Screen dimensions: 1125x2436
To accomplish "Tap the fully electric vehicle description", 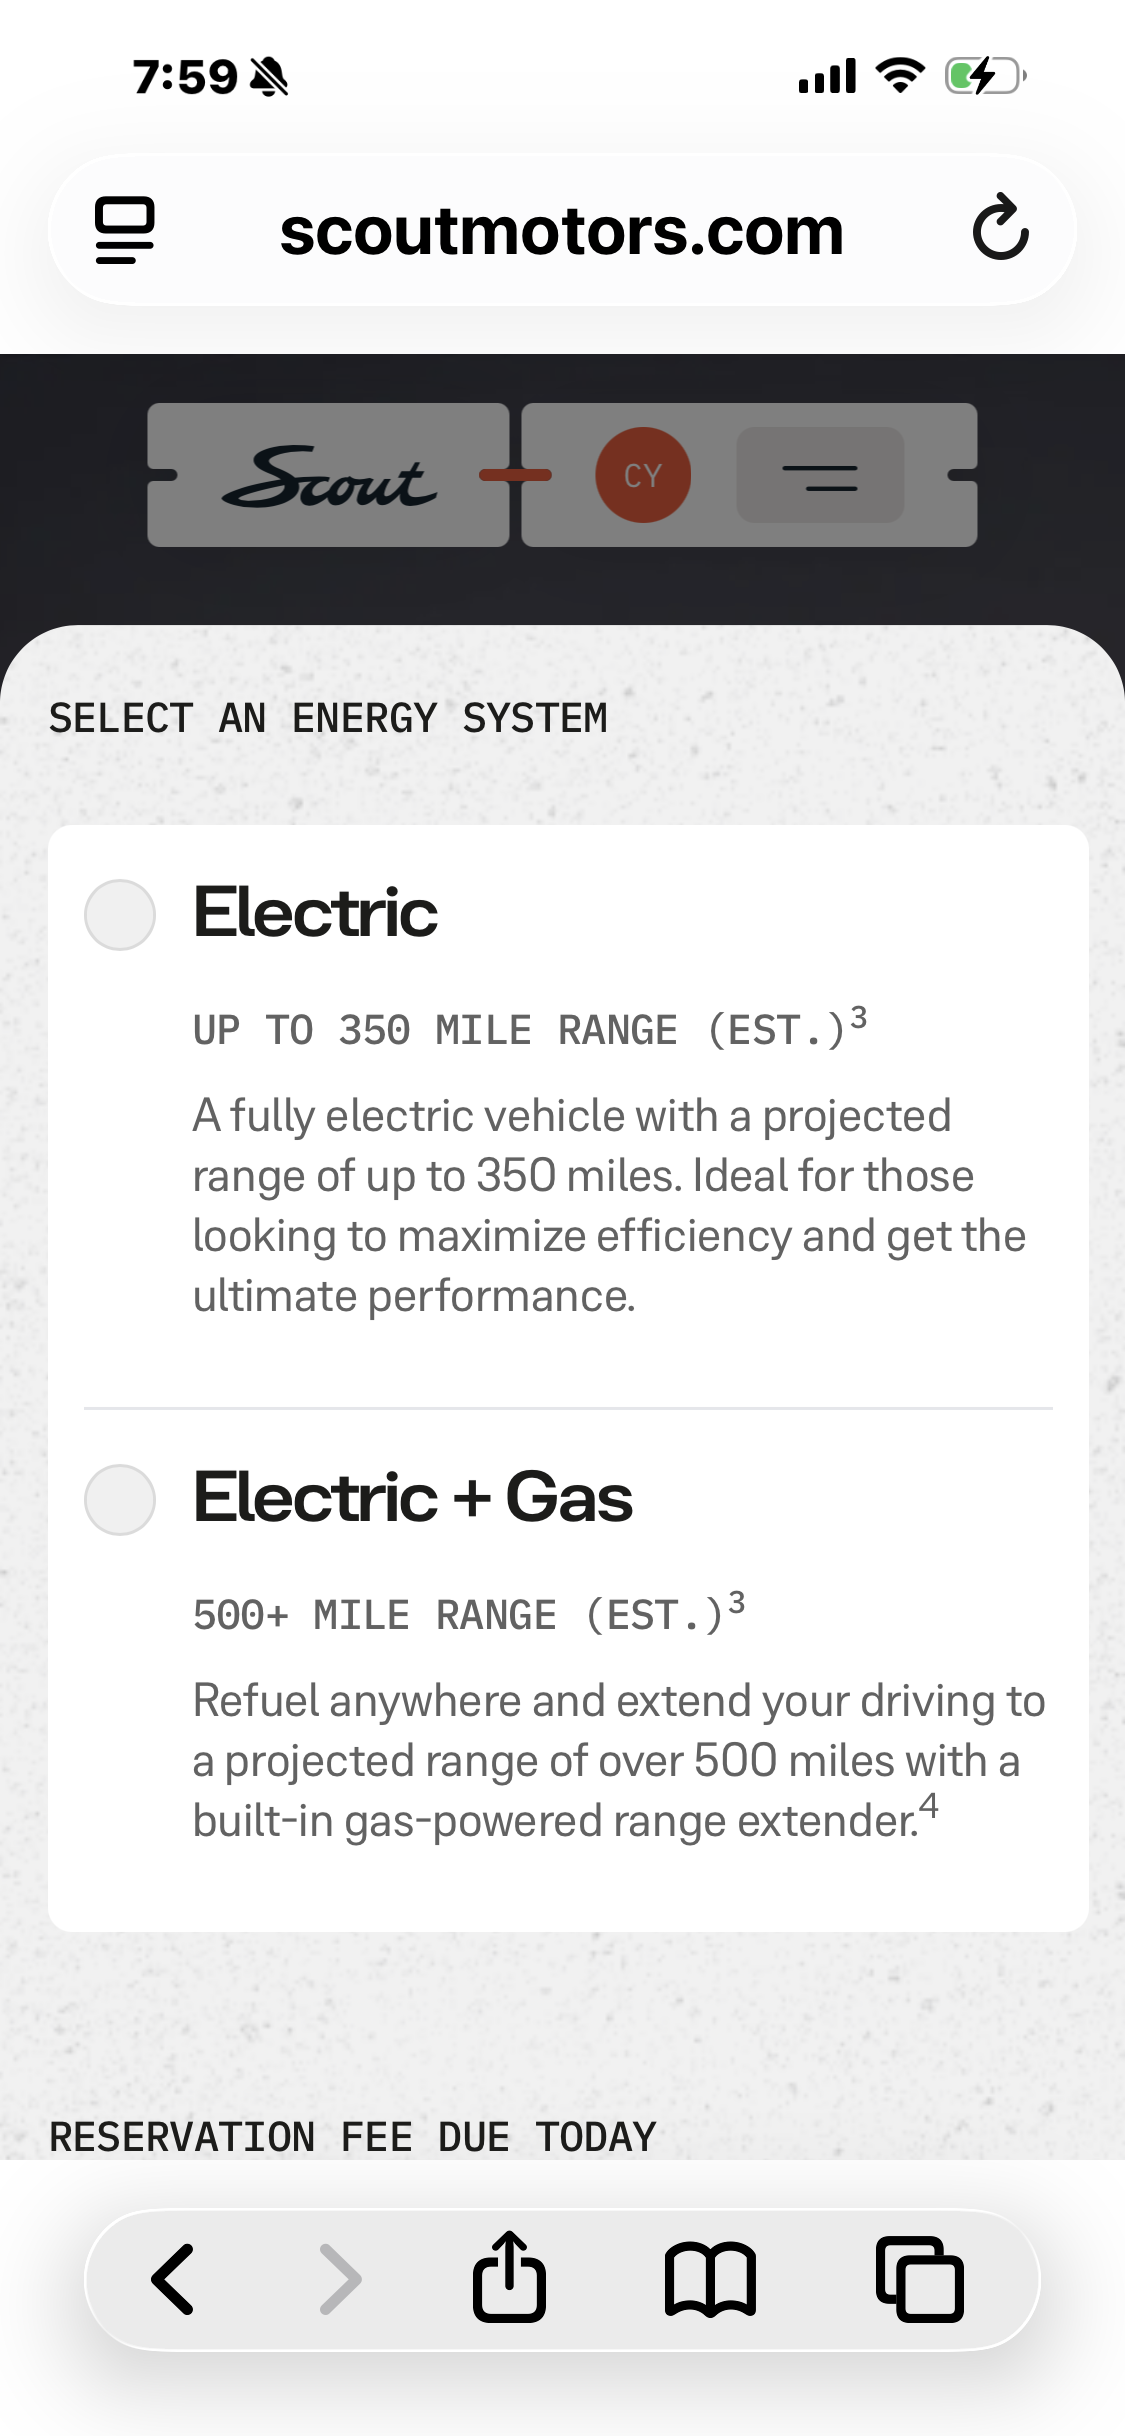I will [x=608, y=1205].
